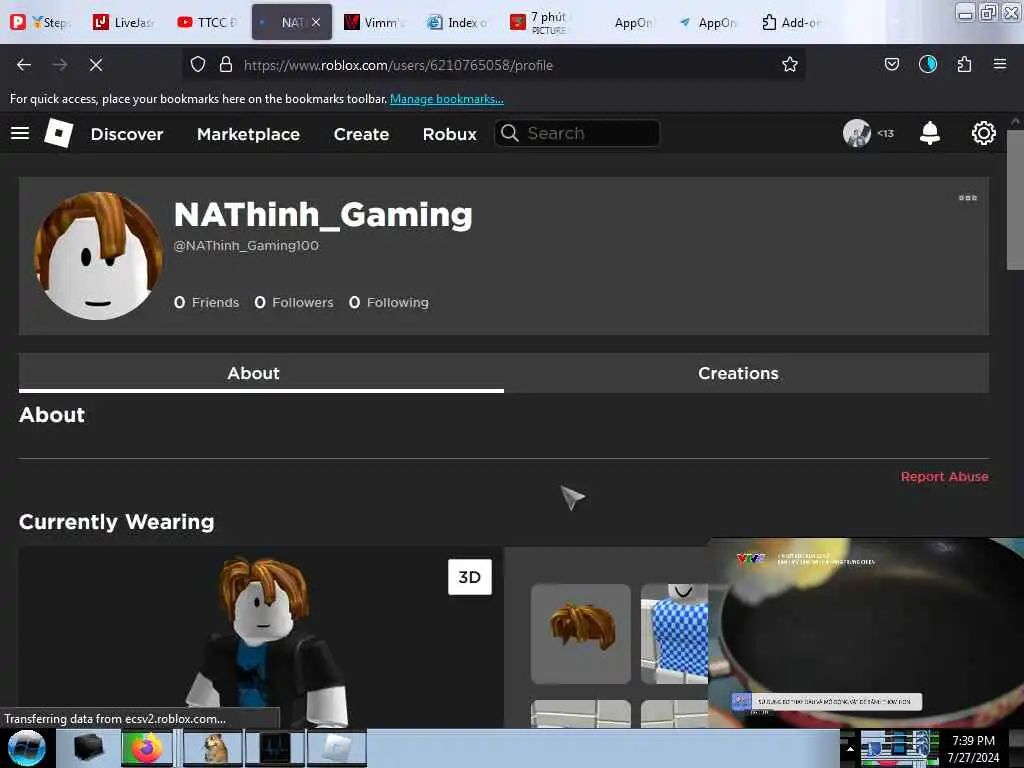Open Create in Roblox navbar

coord(361,134)
